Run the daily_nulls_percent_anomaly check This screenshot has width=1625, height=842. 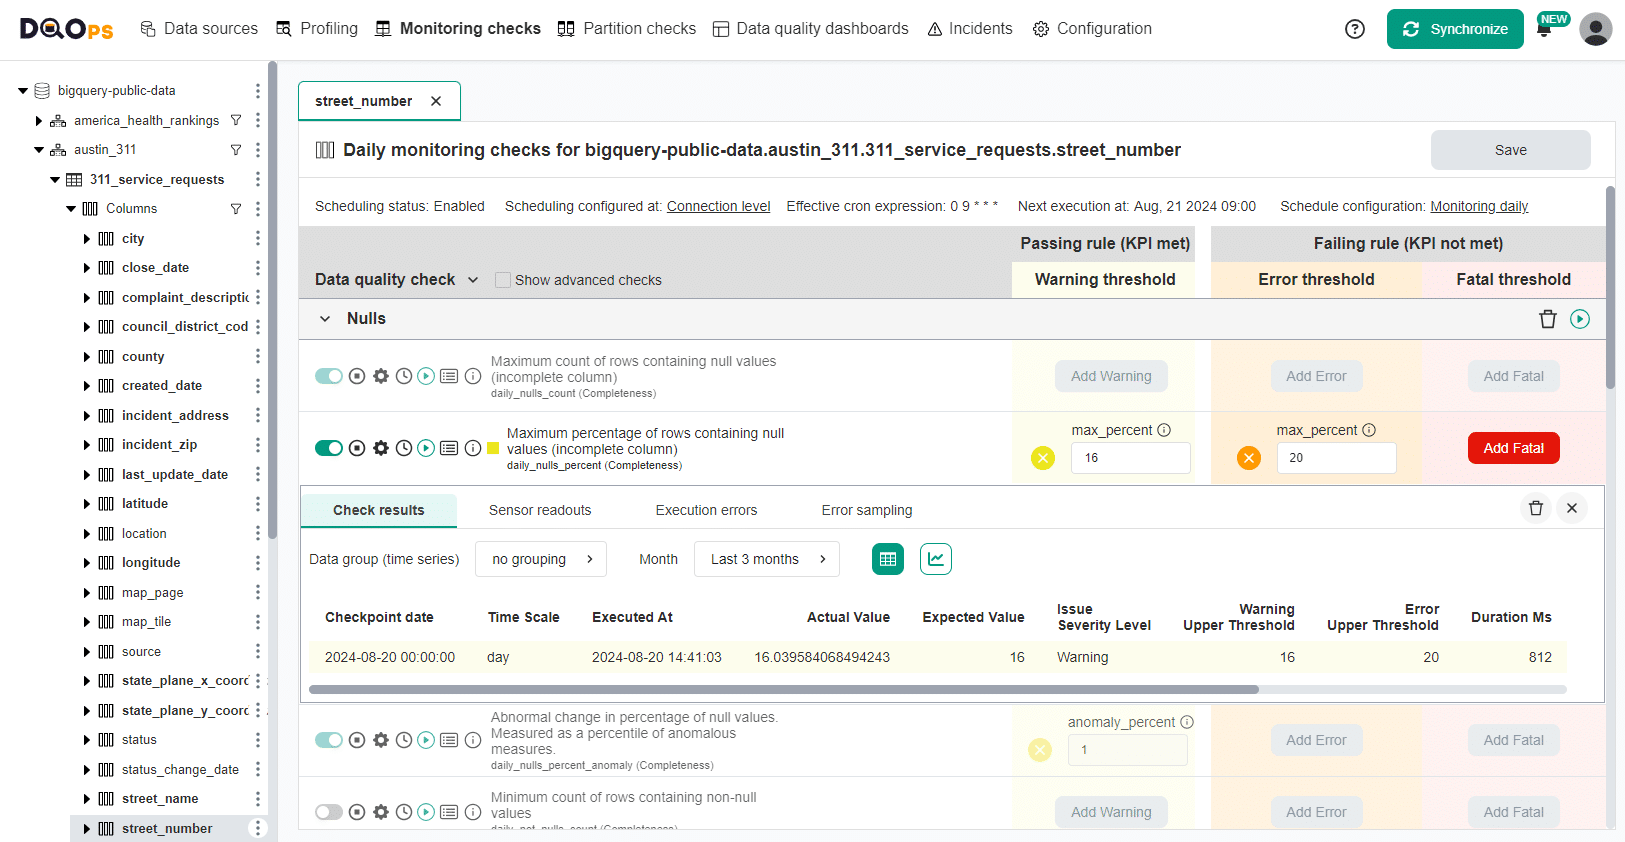(426, 740)
